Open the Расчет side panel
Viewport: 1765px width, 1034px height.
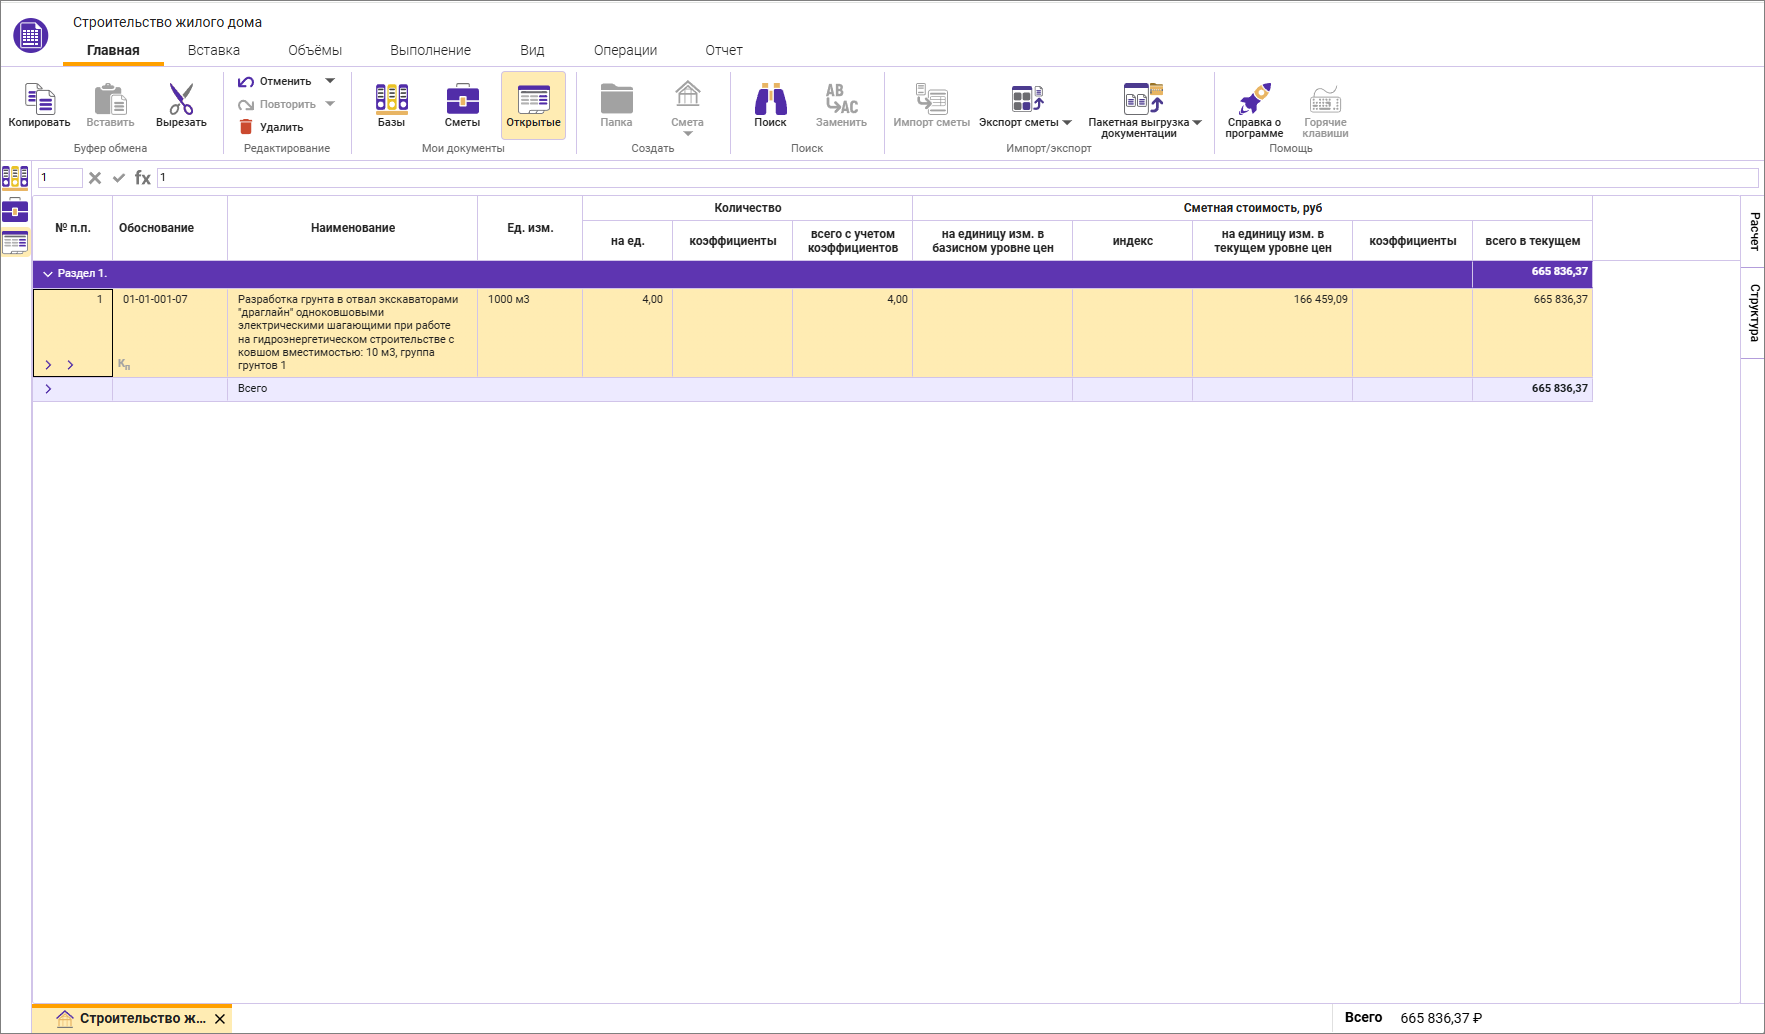[x=1753, y=231]
